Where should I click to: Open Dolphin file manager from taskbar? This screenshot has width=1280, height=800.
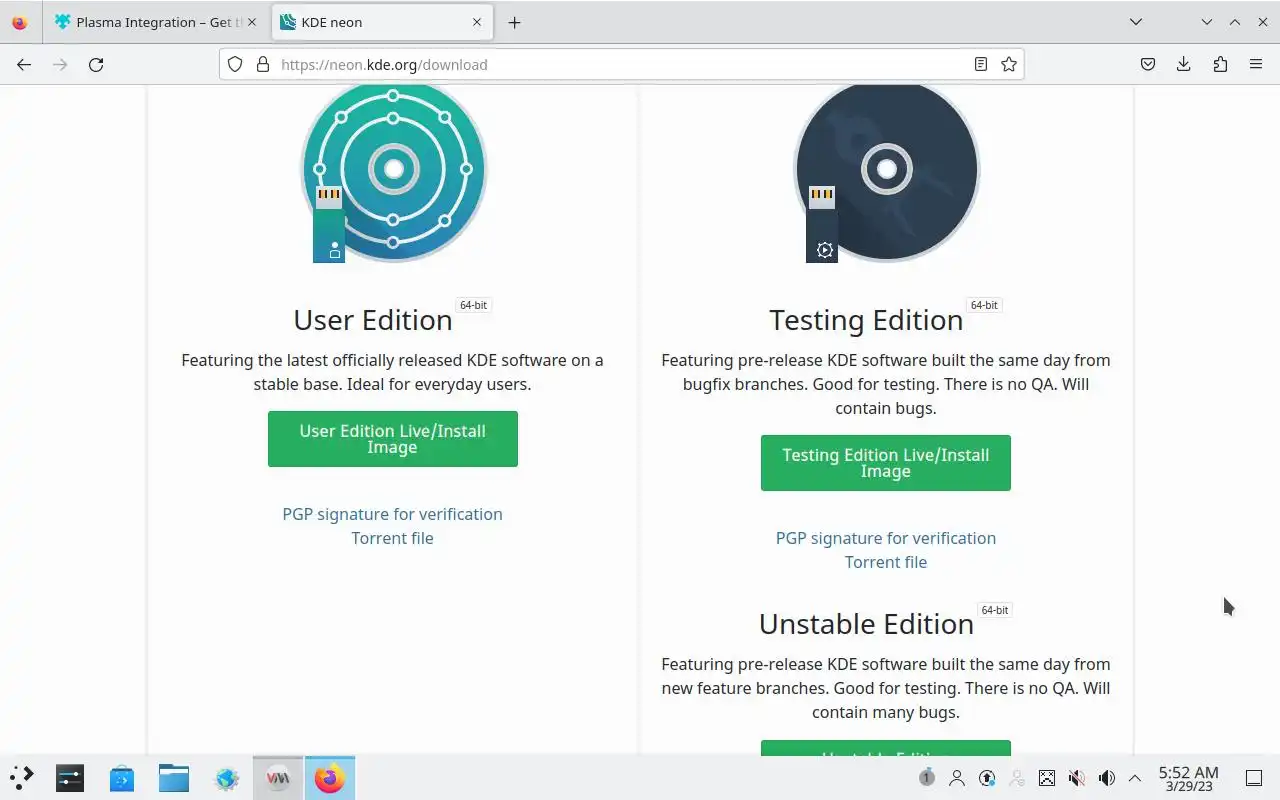(174, 778)
